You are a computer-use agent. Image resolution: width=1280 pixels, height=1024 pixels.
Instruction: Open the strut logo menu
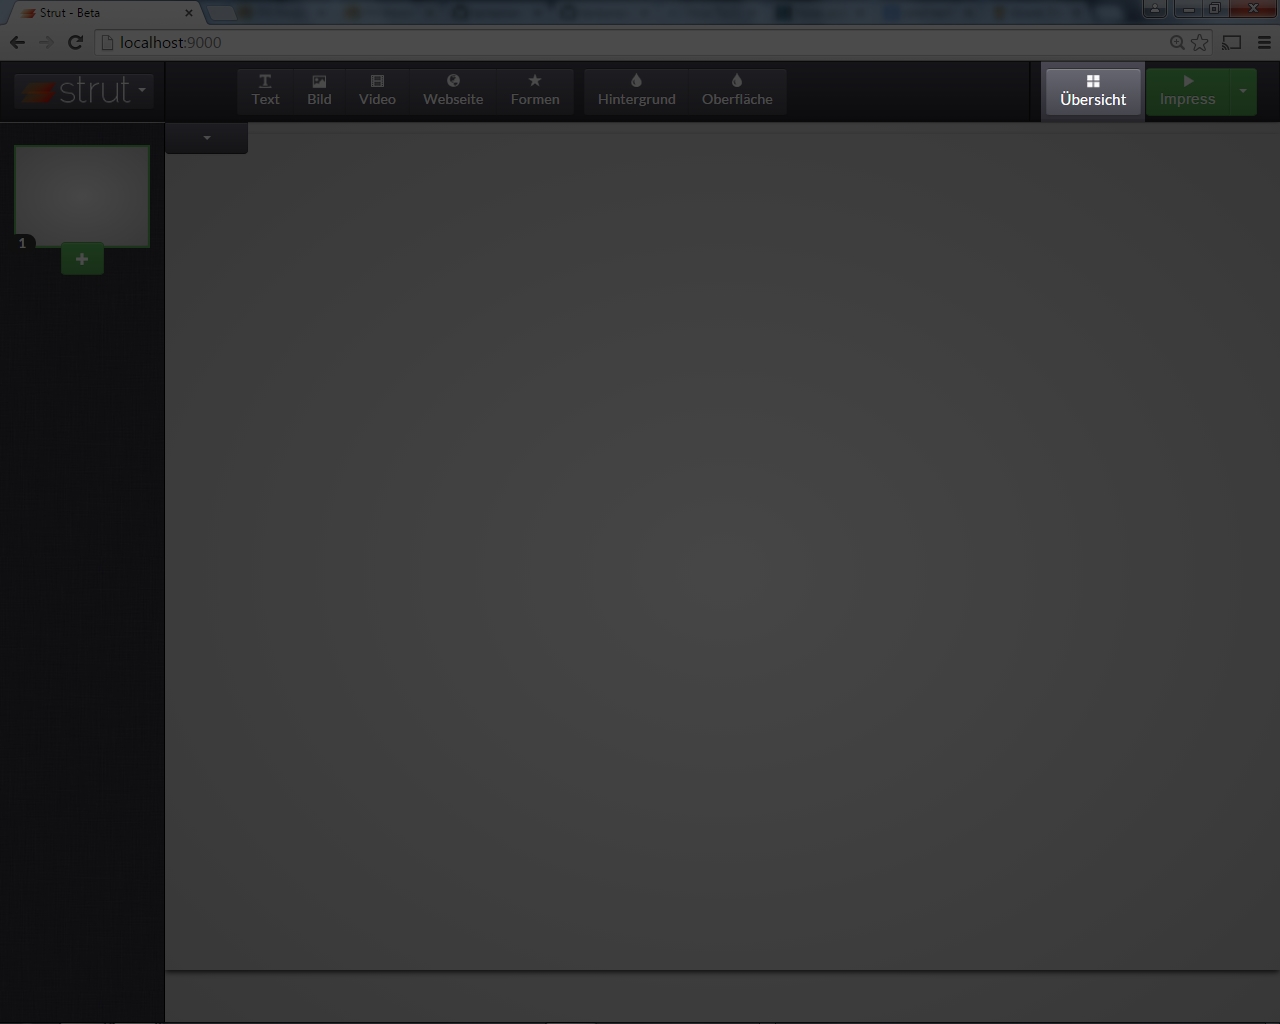[x=85, y=91]
